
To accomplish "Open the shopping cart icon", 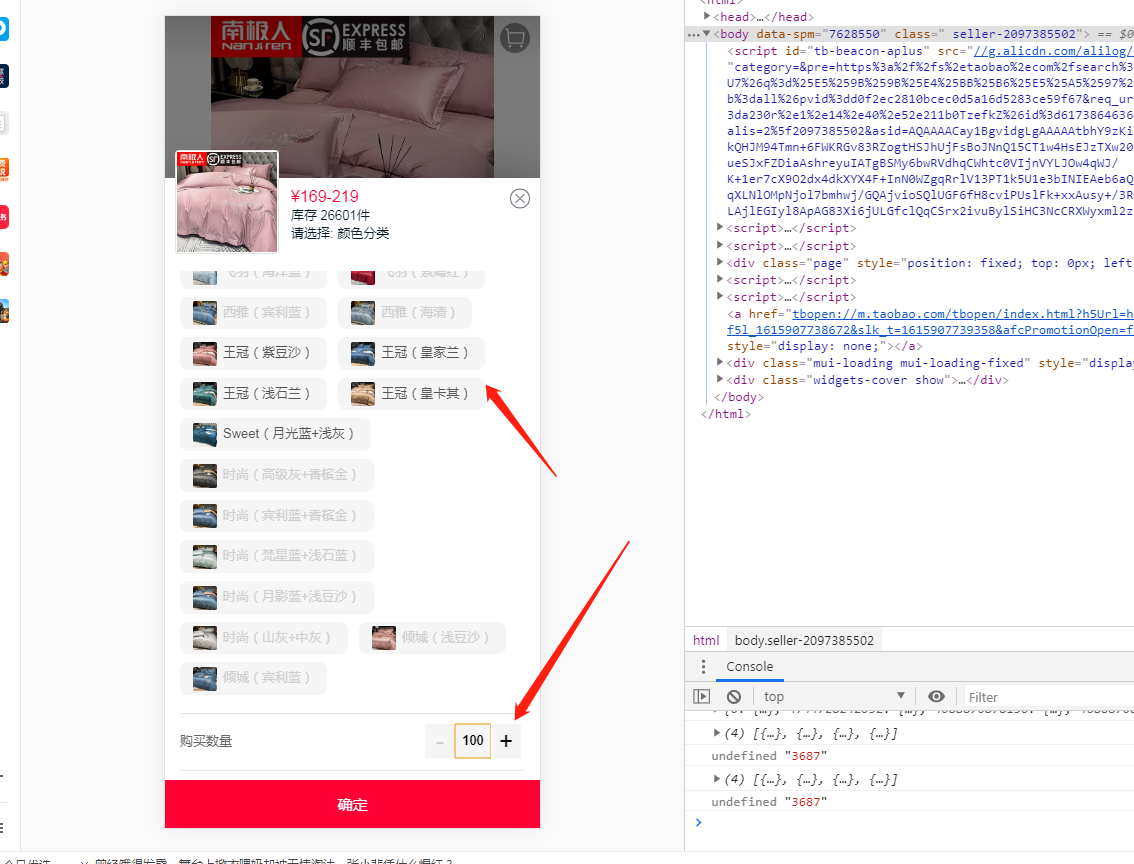I will point(515,38).
